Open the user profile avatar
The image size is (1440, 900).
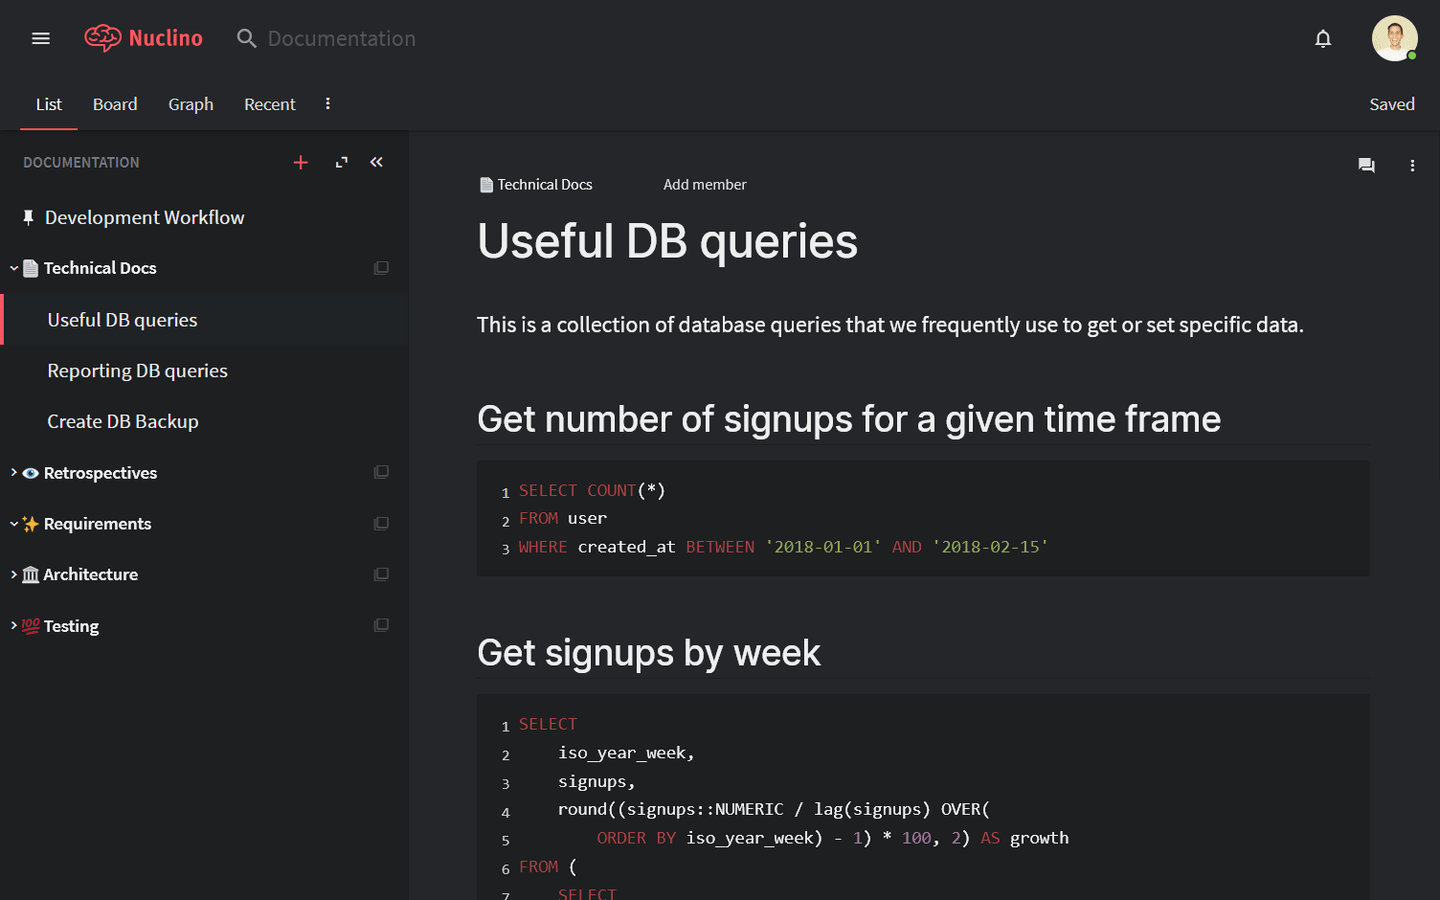(1395, 38)
